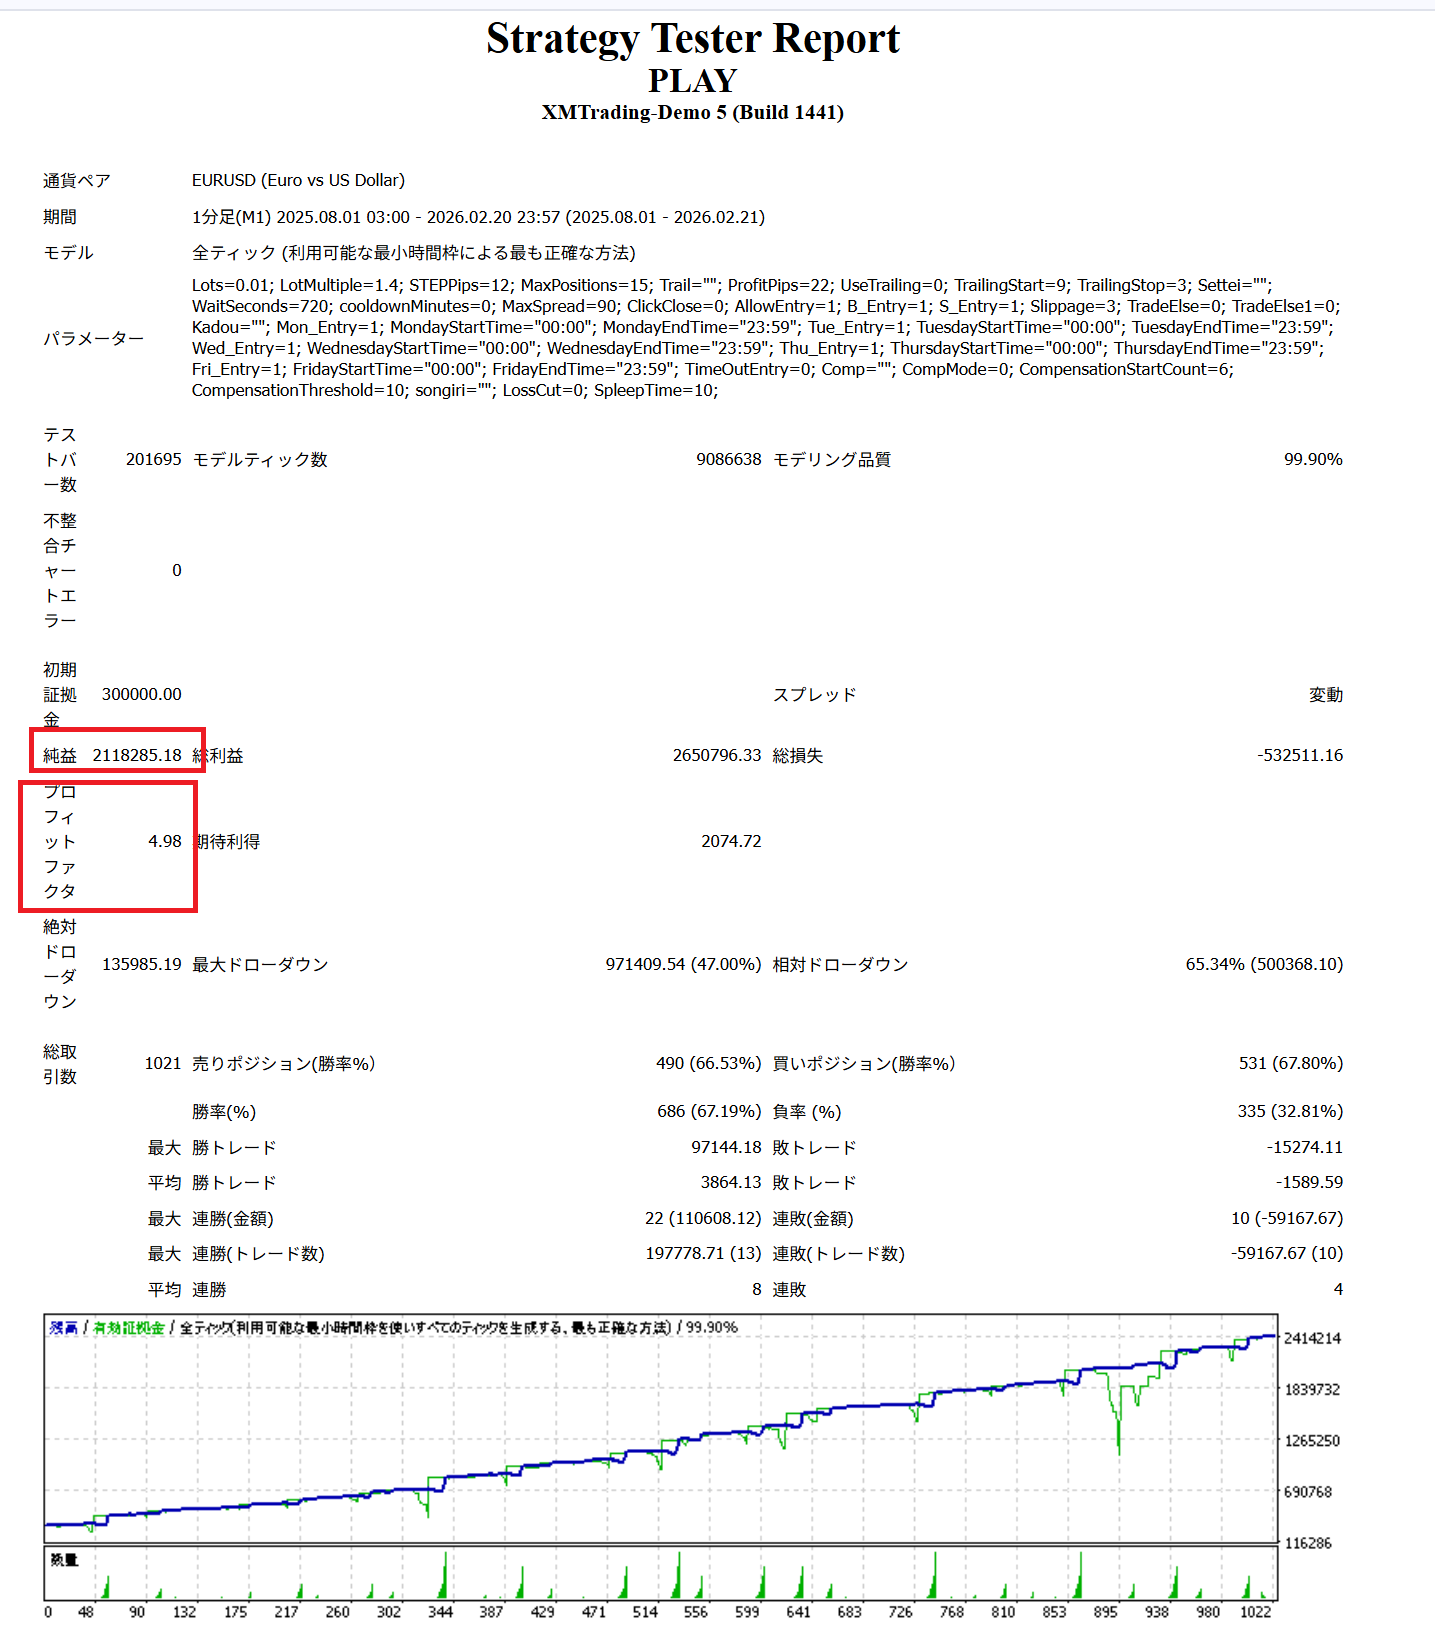Click the 1分足(M1) test period value
The height and width of the screenshot is (1631, 1435).
coord(478,217)
